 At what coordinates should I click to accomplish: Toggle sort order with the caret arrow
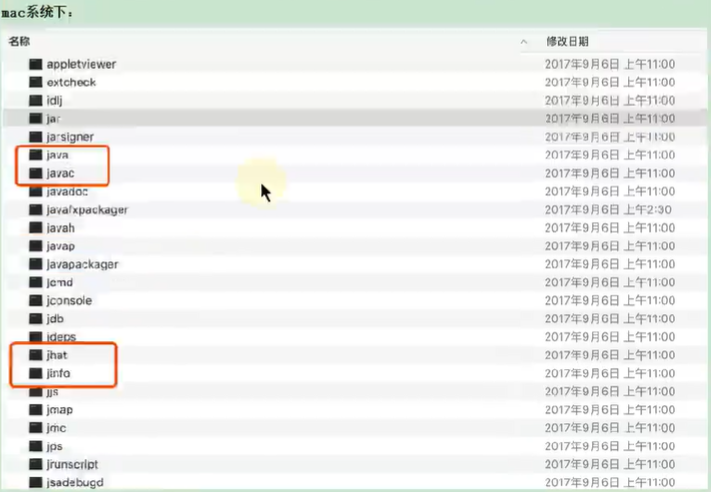click(524, 42)
